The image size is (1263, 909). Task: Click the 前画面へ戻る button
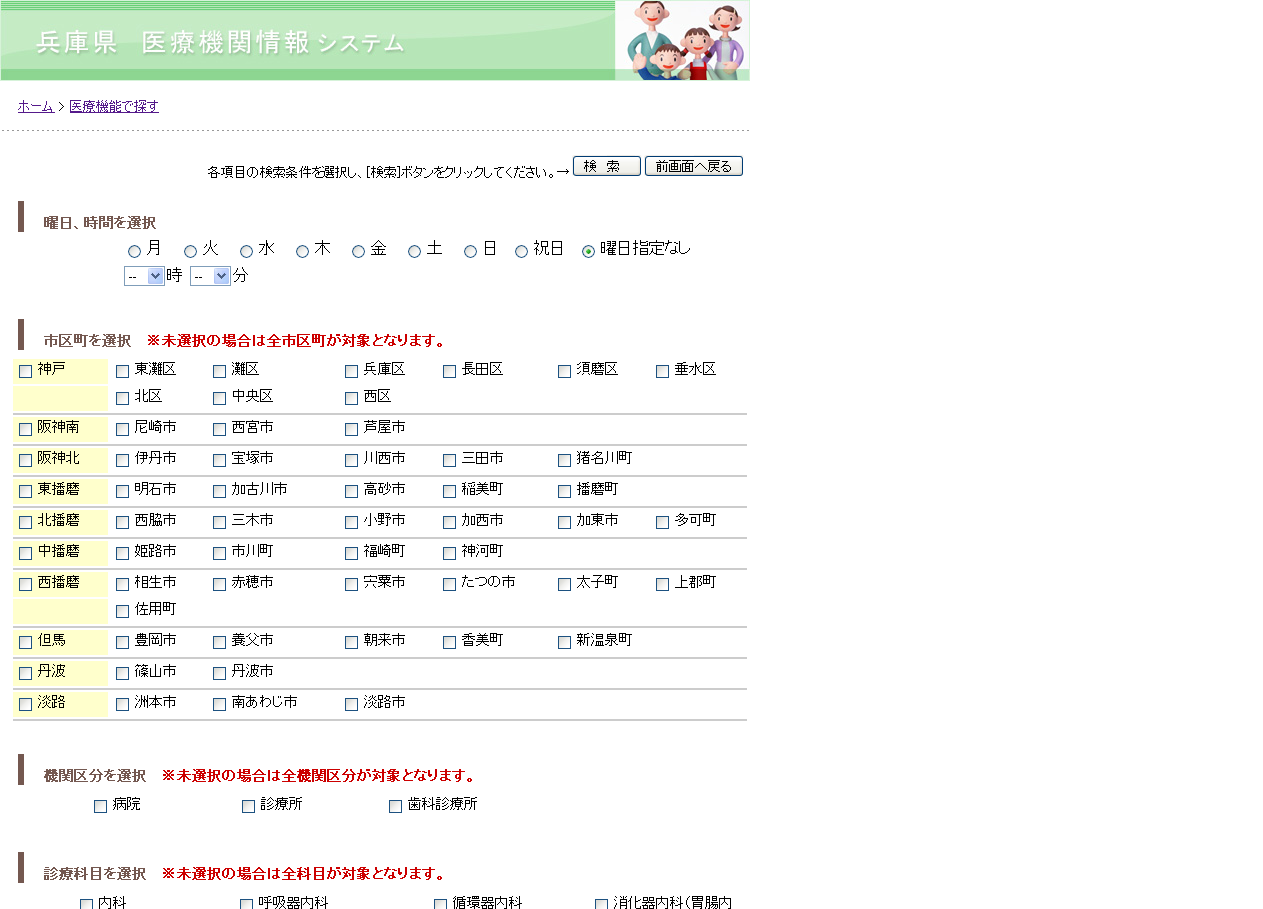694,166
